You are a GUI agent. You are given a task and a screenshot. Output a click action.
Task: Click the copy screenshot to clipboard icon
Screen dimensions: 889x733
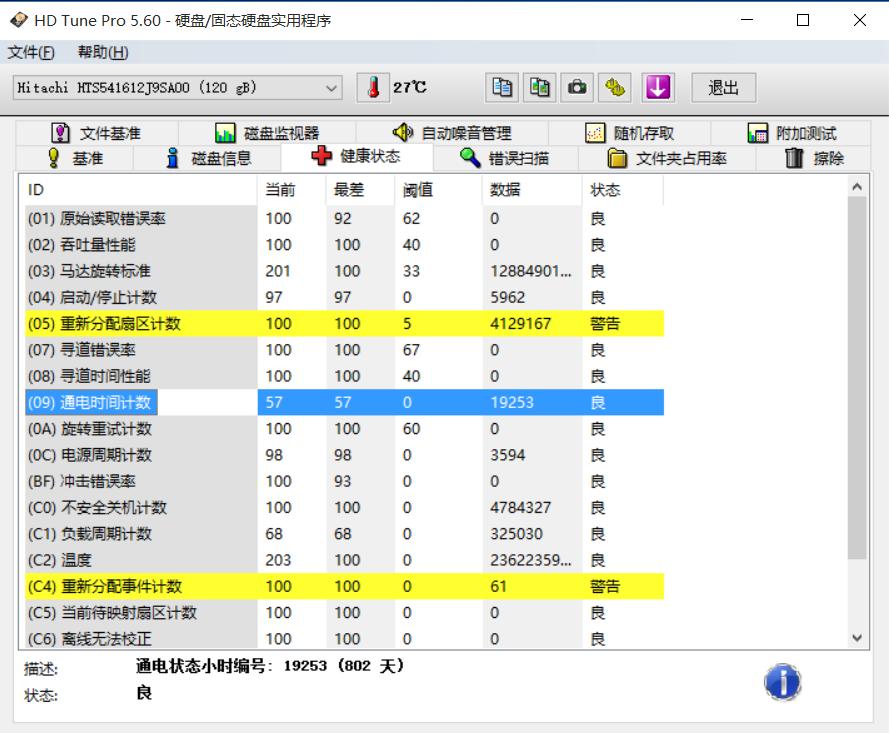pos(540,88)
